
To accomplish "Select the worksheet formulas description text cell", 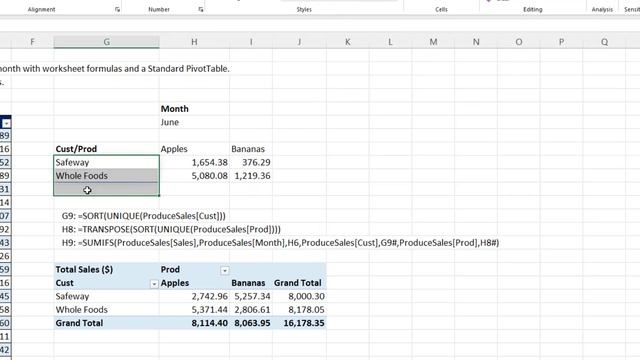I will tap(115, 69).
